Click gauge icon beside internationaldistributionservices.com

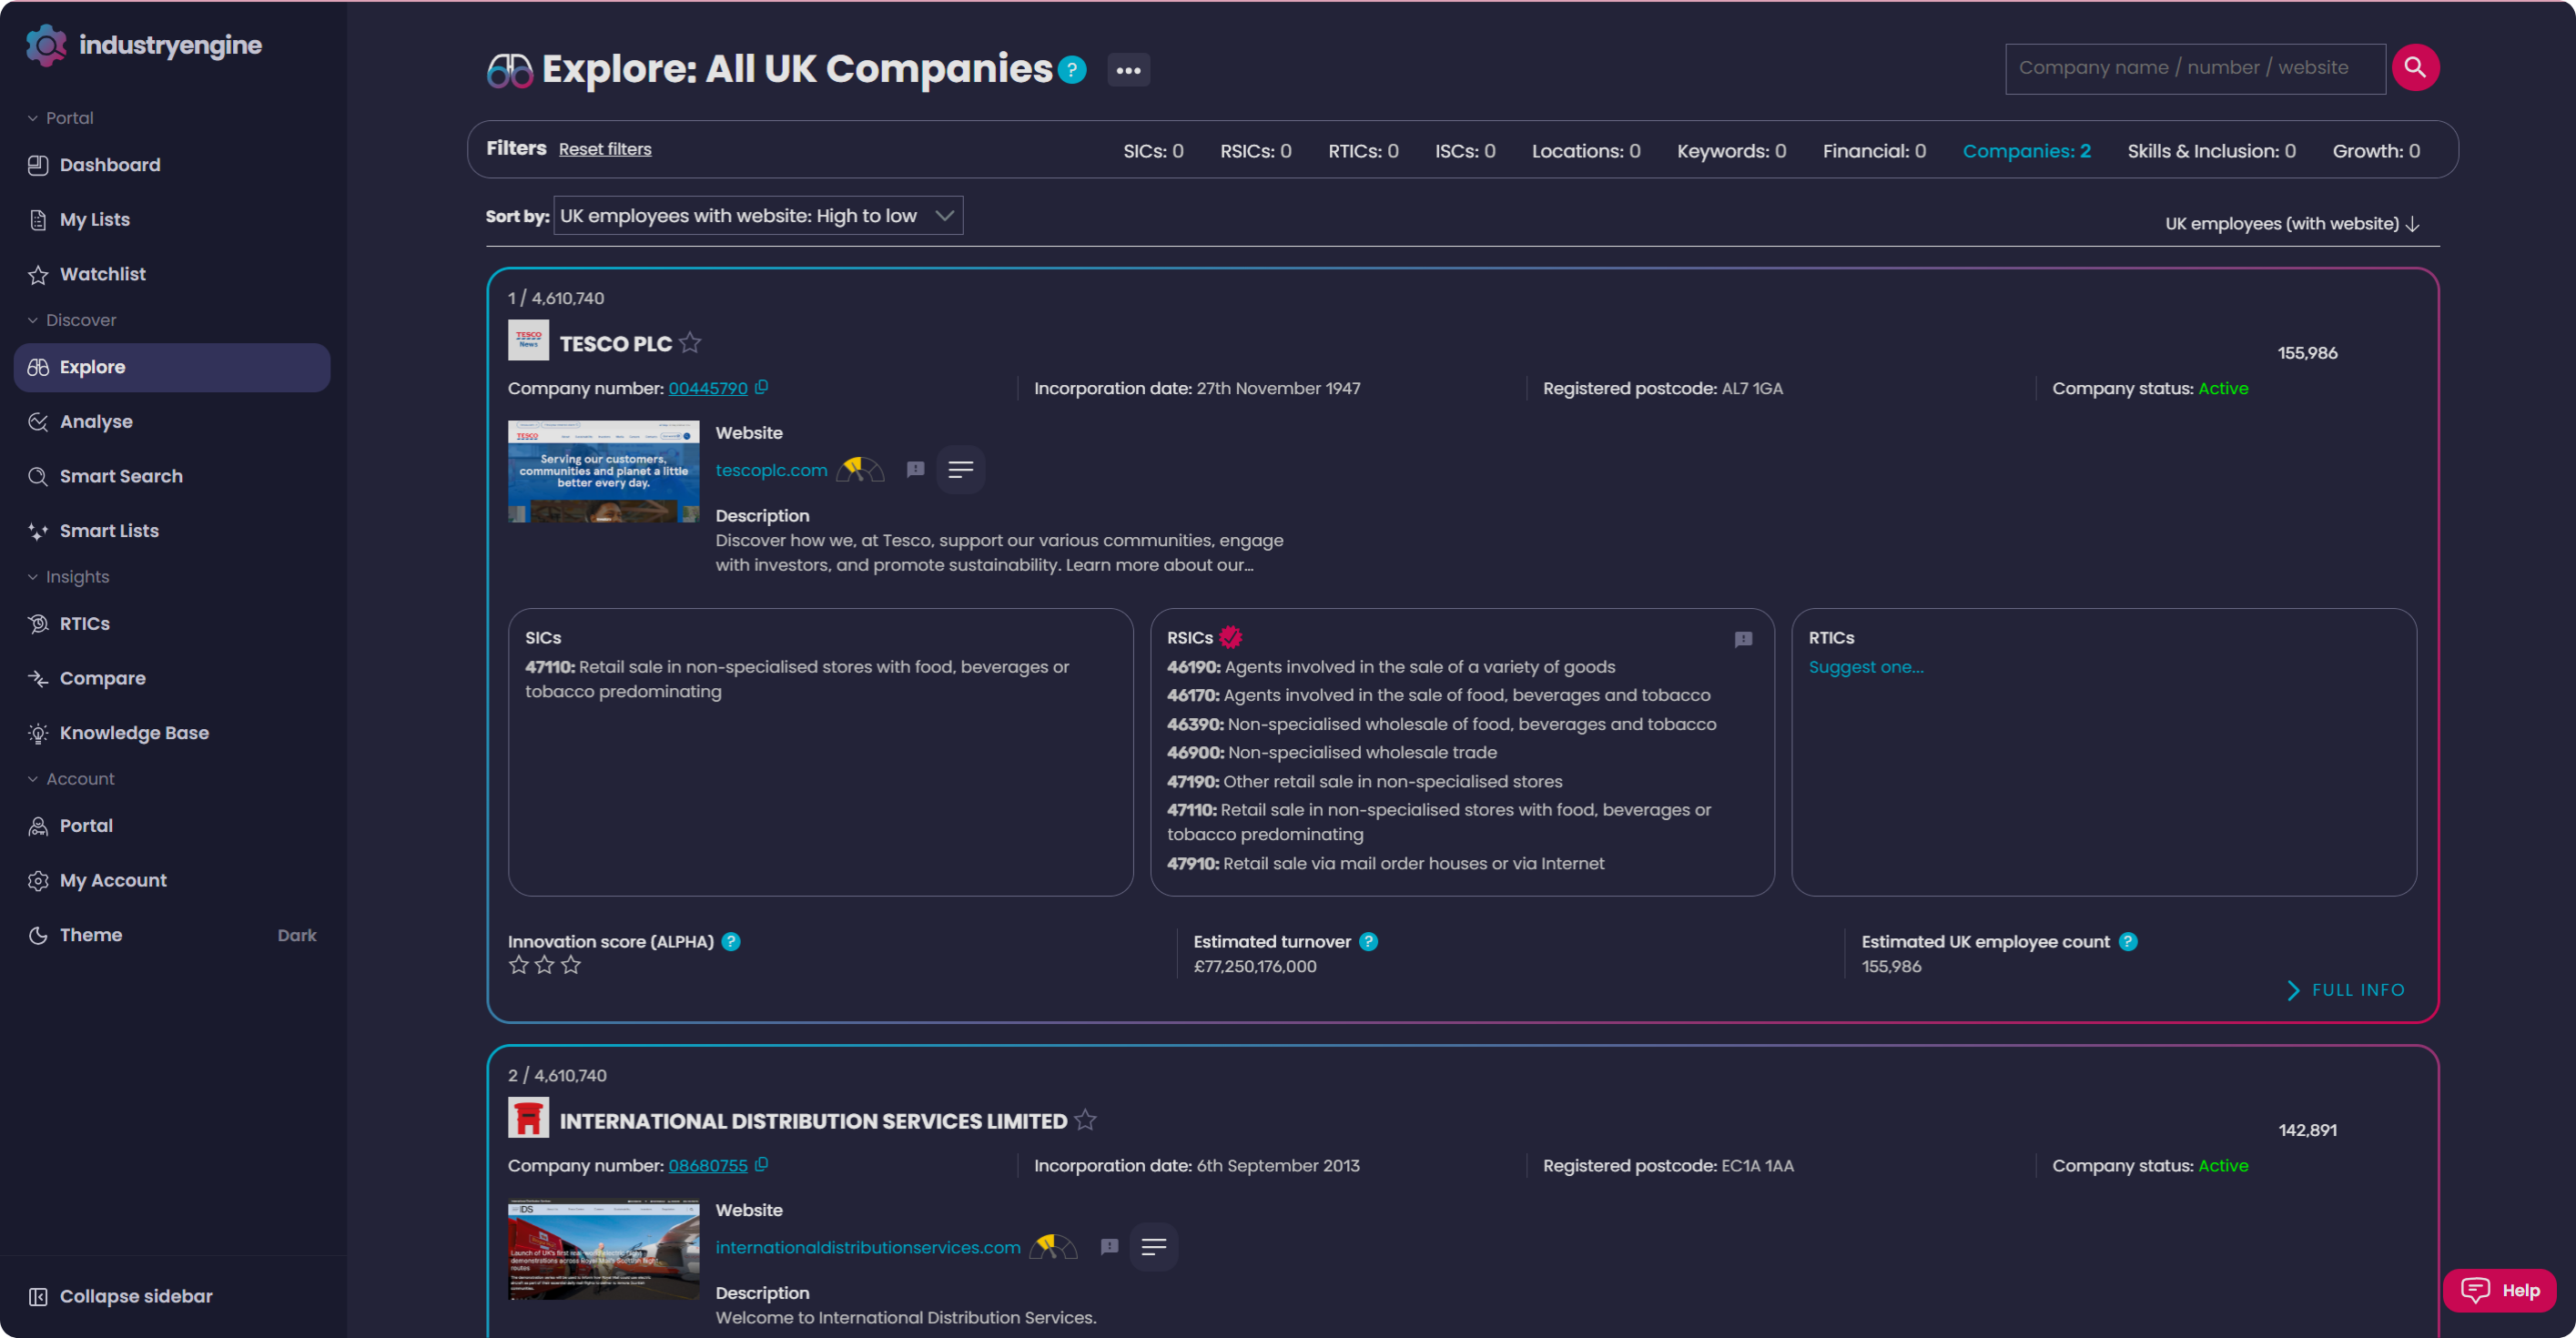point(1053,1246)
